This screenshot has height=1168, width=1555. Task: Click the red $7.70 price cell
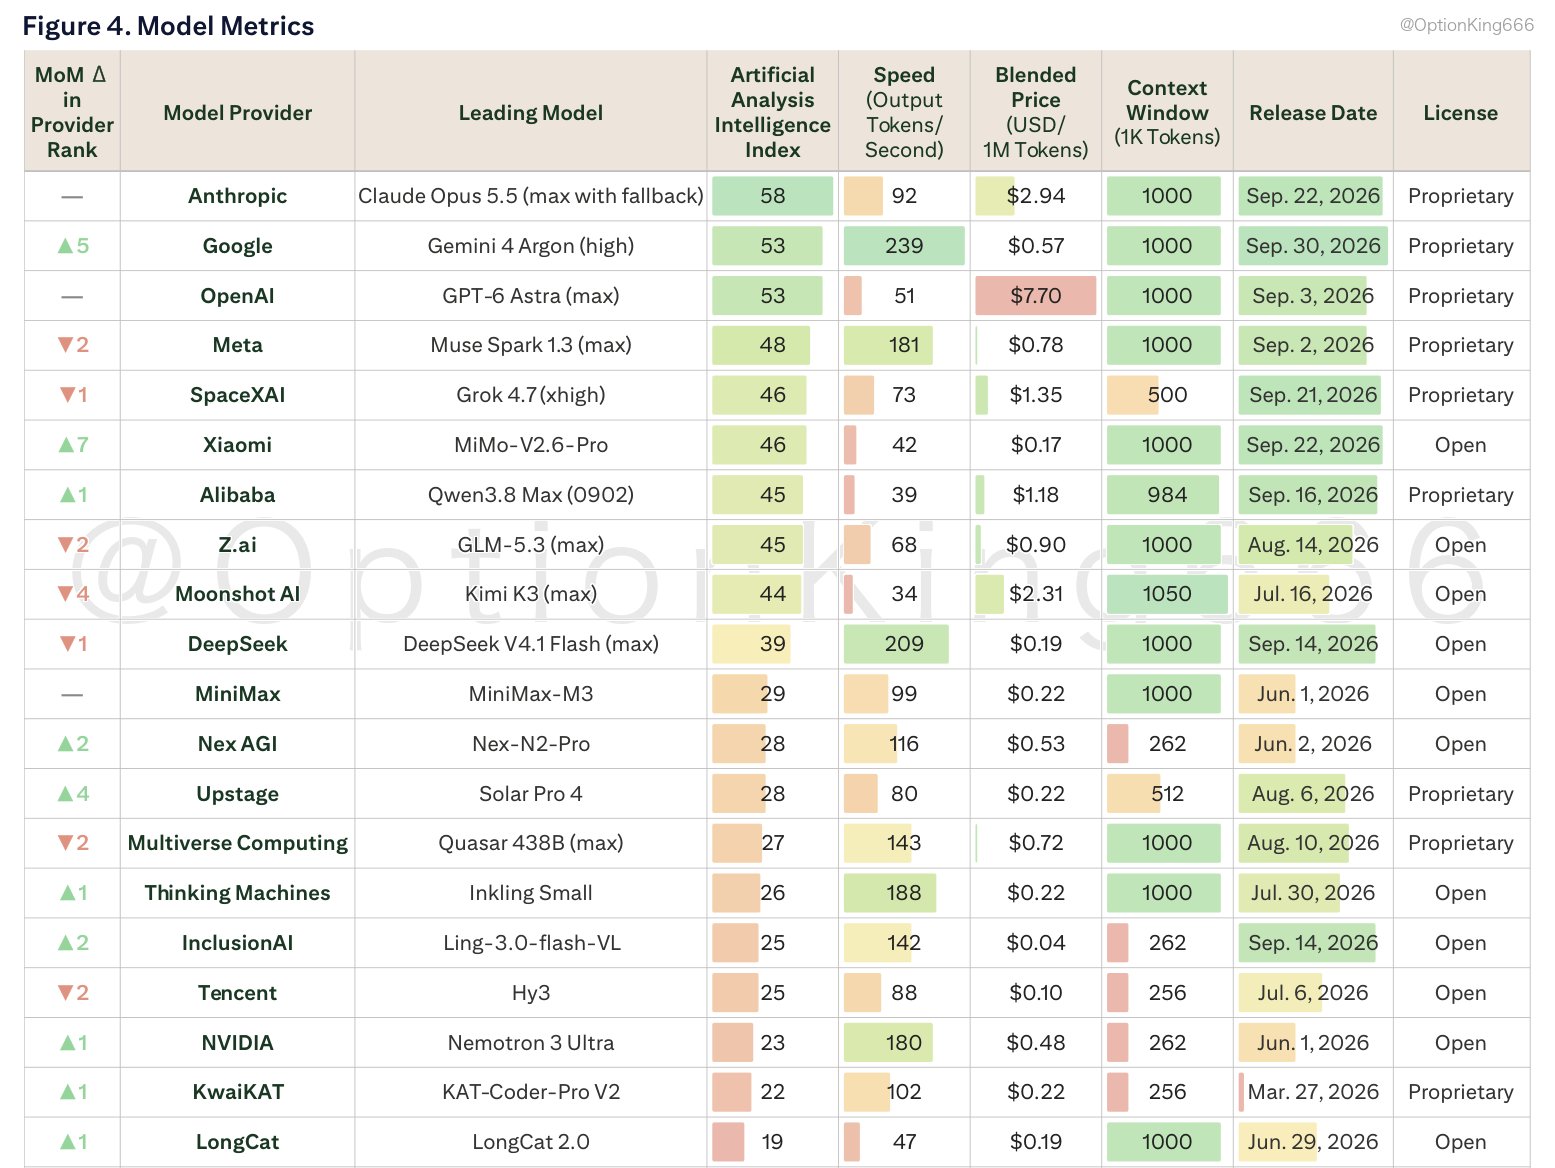point(1035,296)
